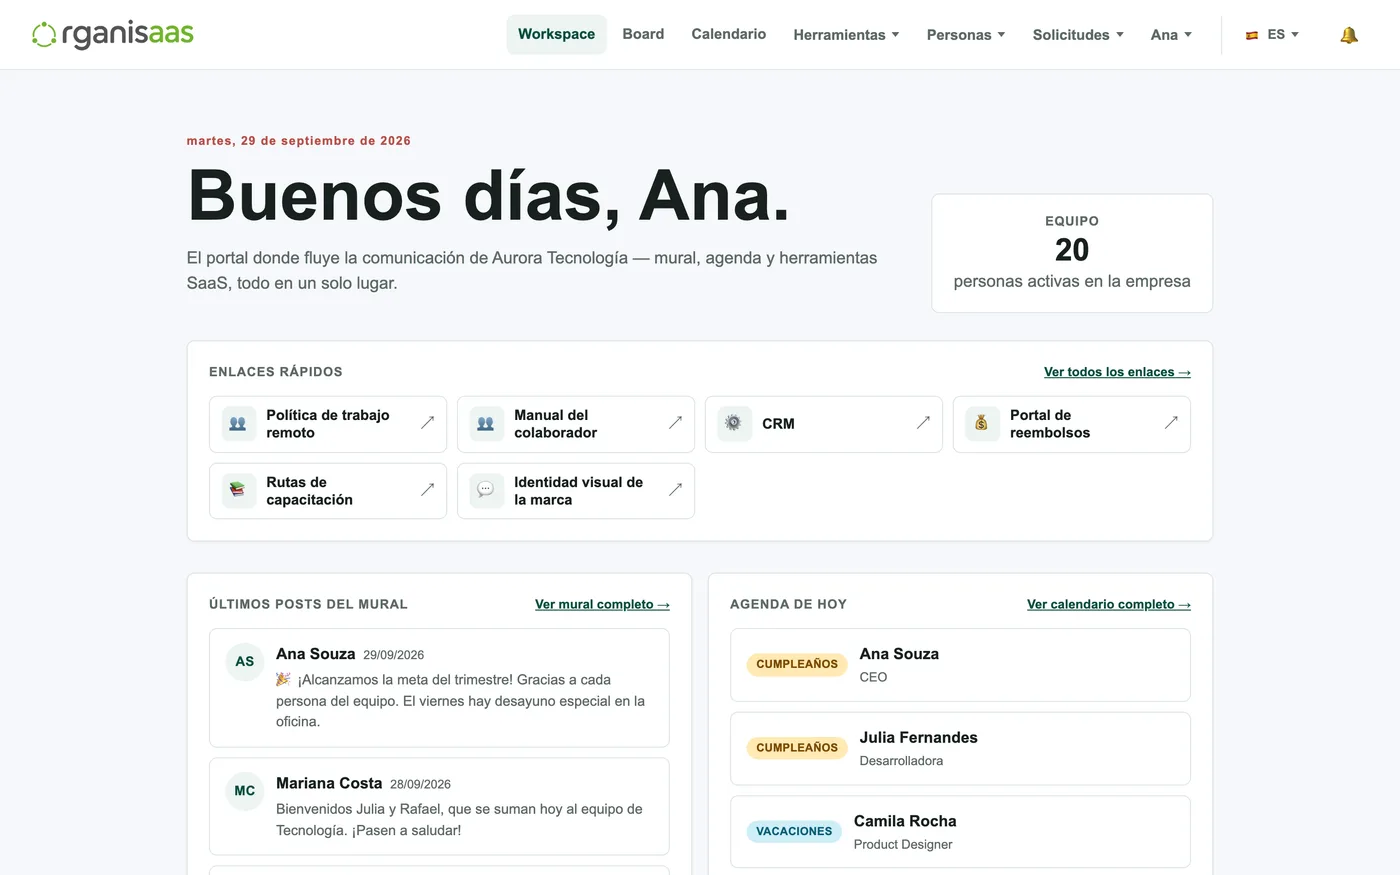This screenshot has height=875, width=1400.
Task: Go to the Board tab
Action: [x=643, y=34]
